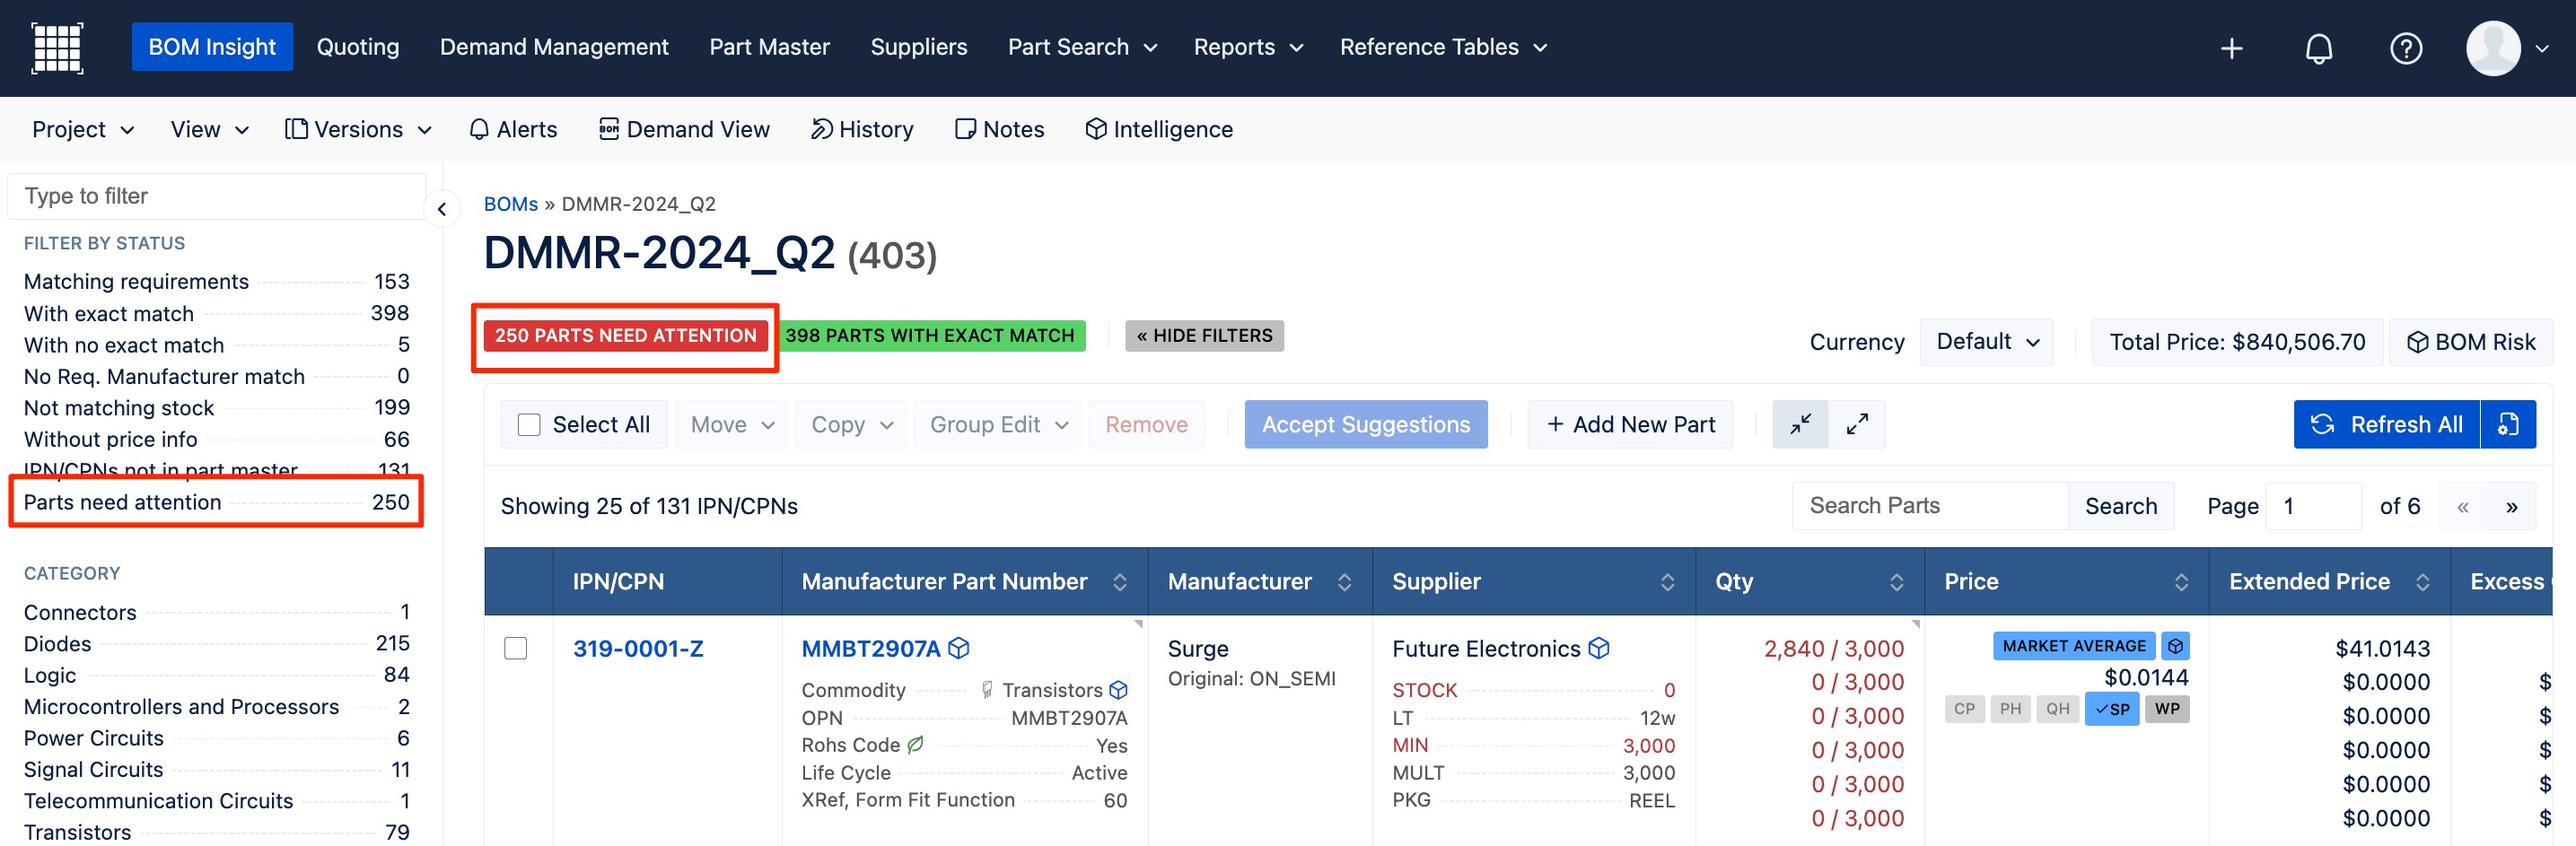The image size is (2576, 846).
Task: Click the collapse rows arrows icon
Action: 1800,424
